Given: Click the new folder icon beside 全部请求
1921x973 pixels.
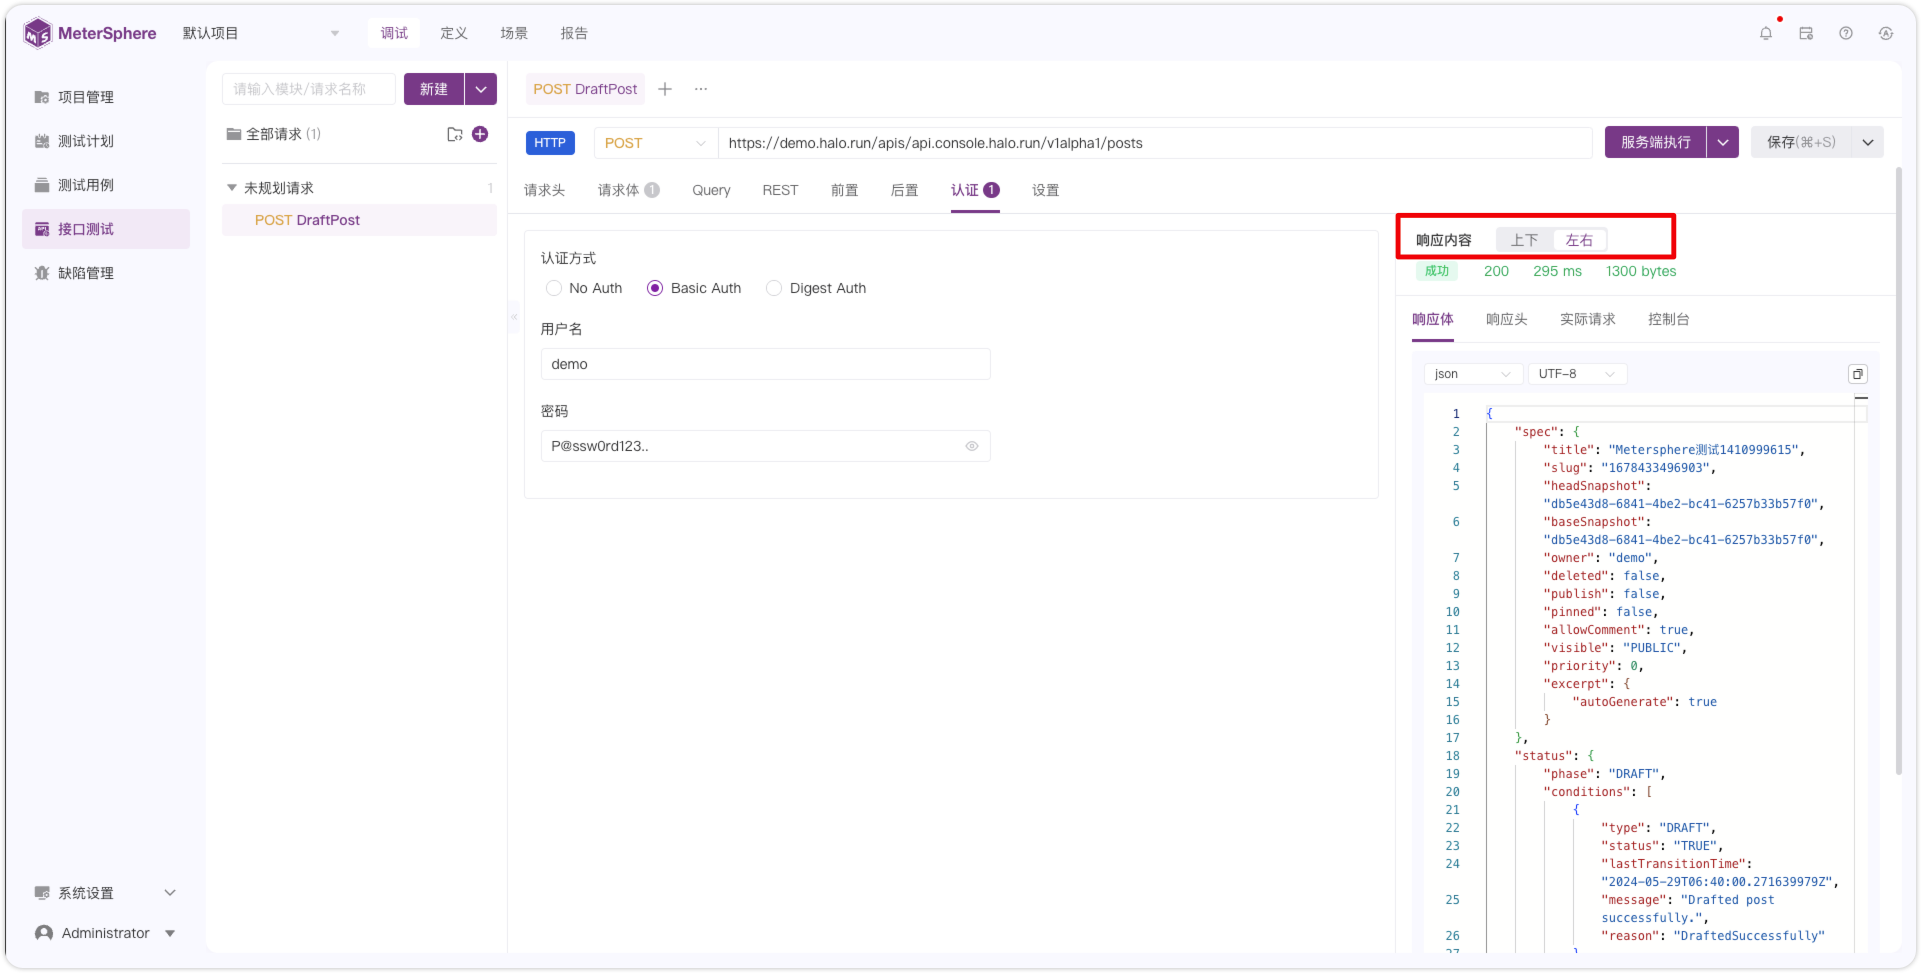Looking at the screenshot, I should point(454,134).
